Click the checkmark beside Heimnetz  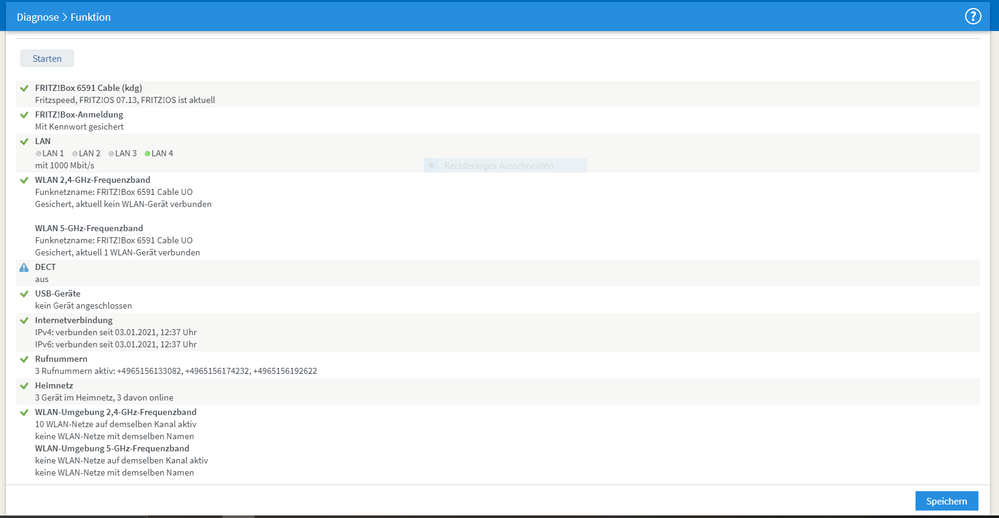[24, 386]
